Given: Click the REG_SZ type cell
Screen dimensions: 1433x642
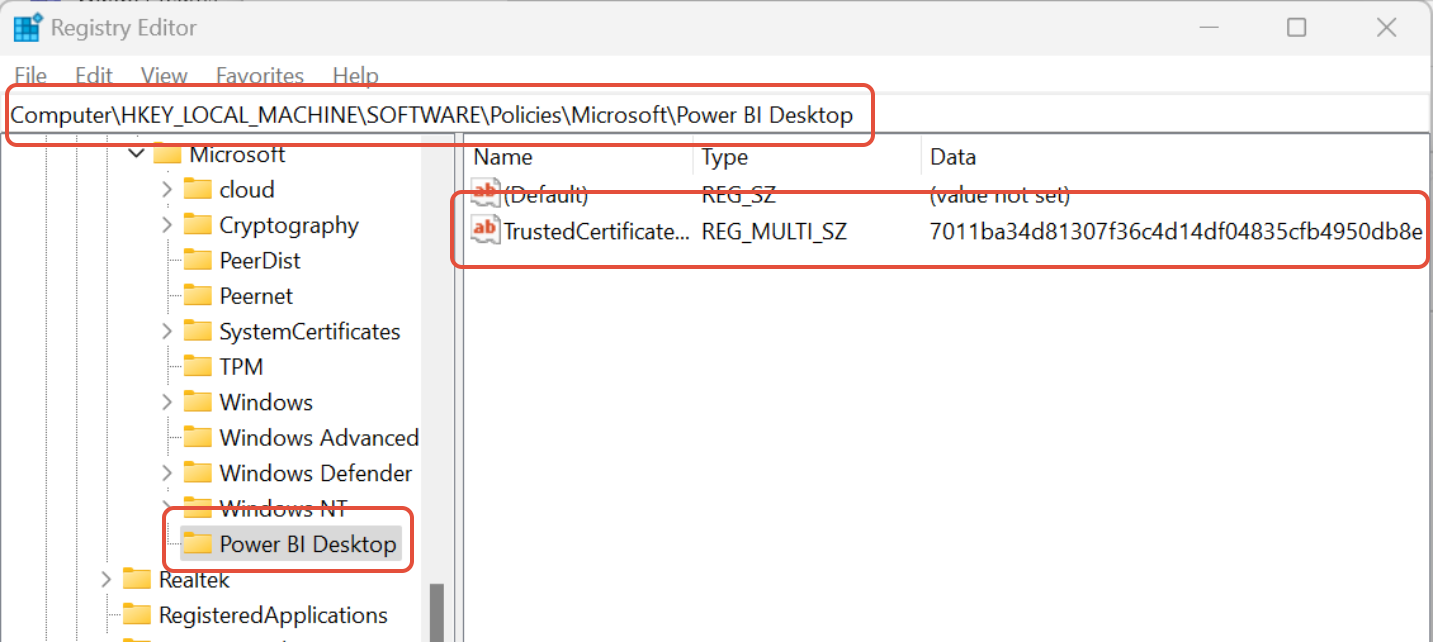Looking at the screenshot, I should tap(738, 195).
